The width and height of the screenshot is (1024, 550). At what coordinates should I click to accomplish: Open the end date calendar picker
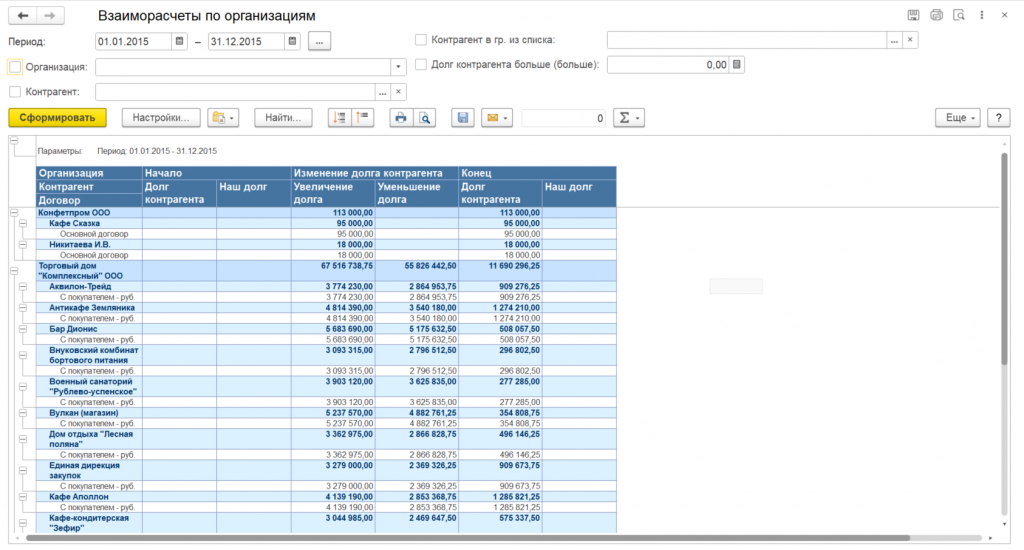pos(292,41)
